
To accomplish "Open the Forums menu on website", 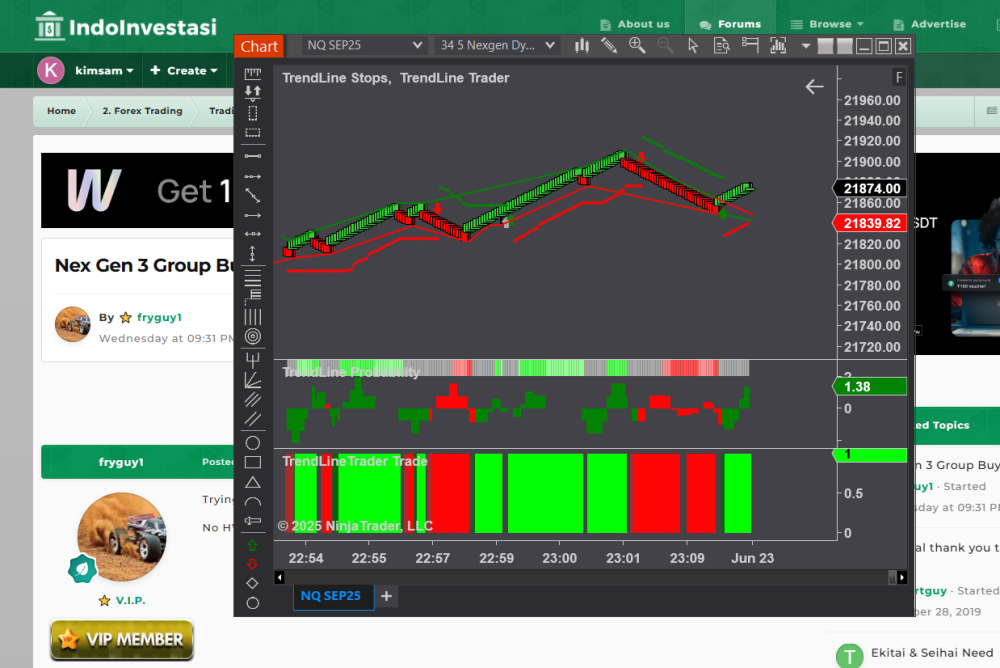I will tap(730, 24).
